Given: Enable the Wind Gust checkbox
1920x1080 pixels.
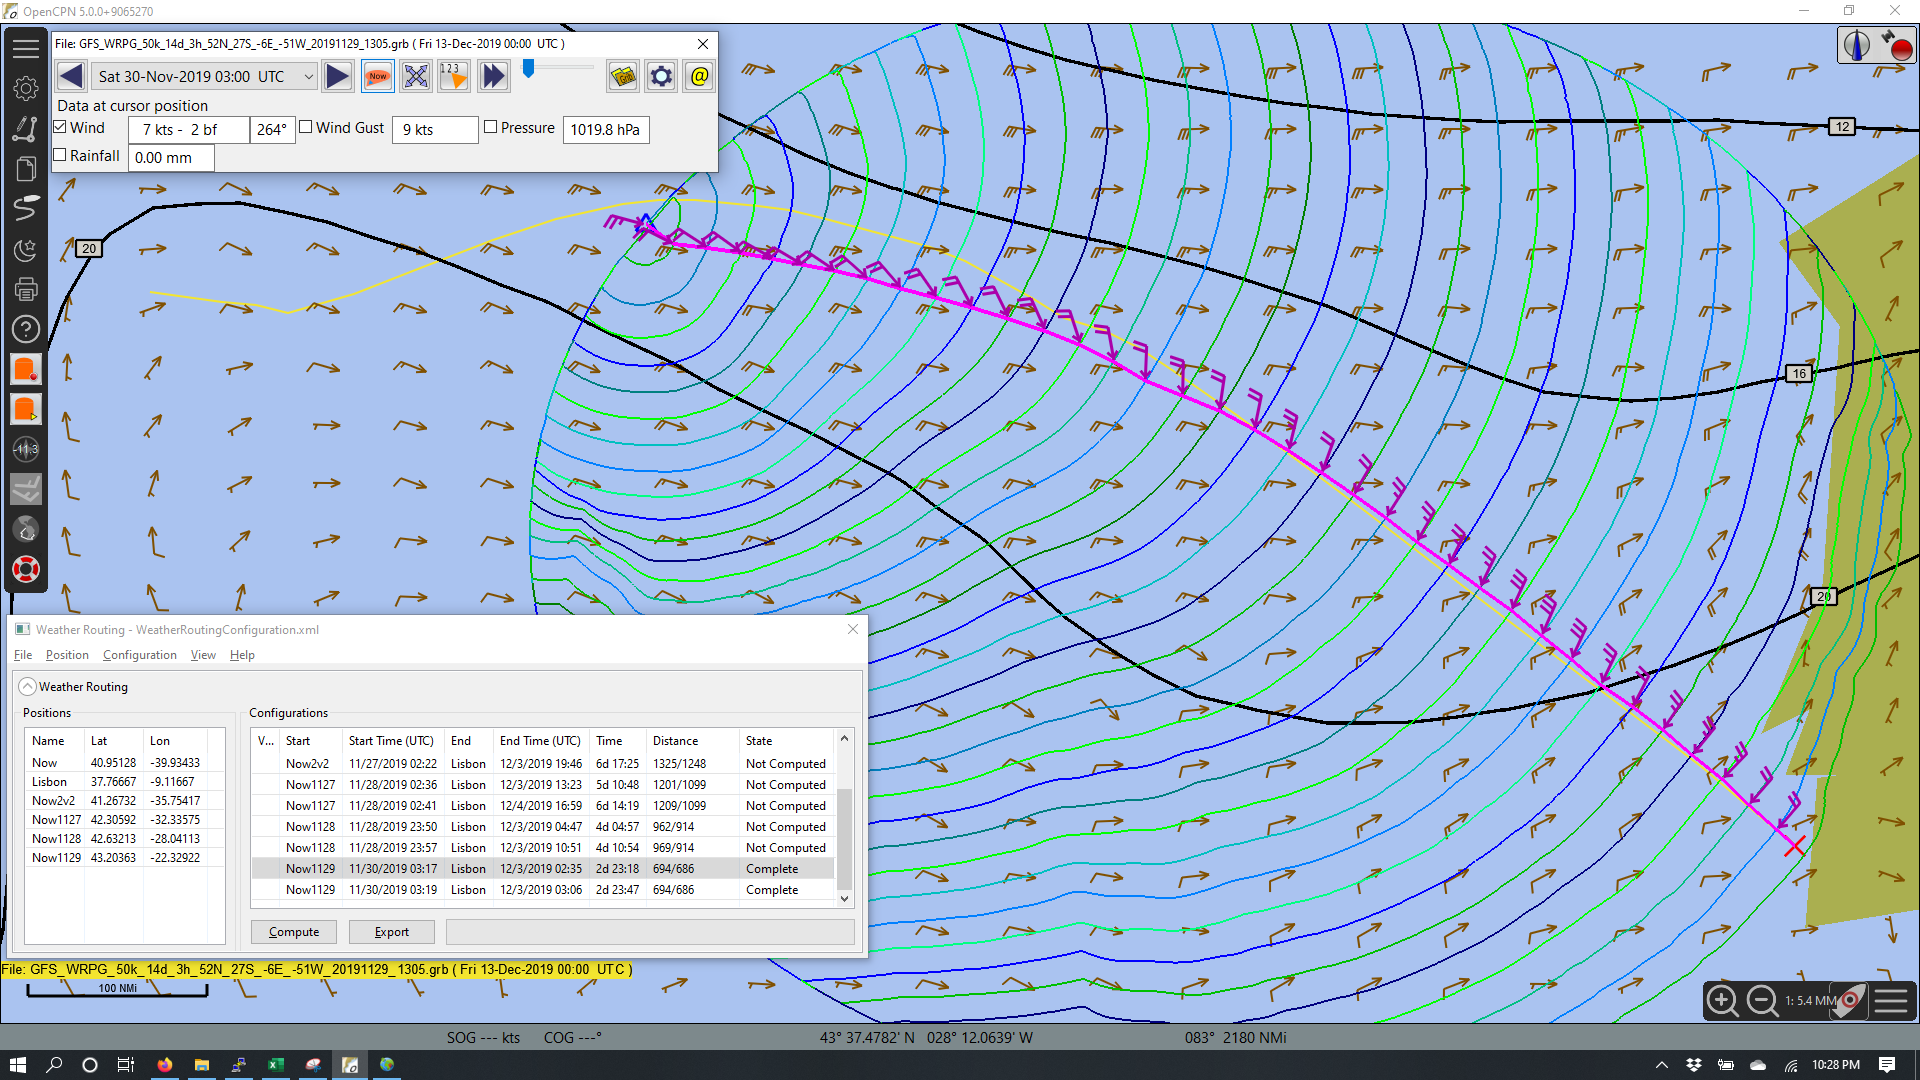Looking at the screenshot, I should 306,127.
